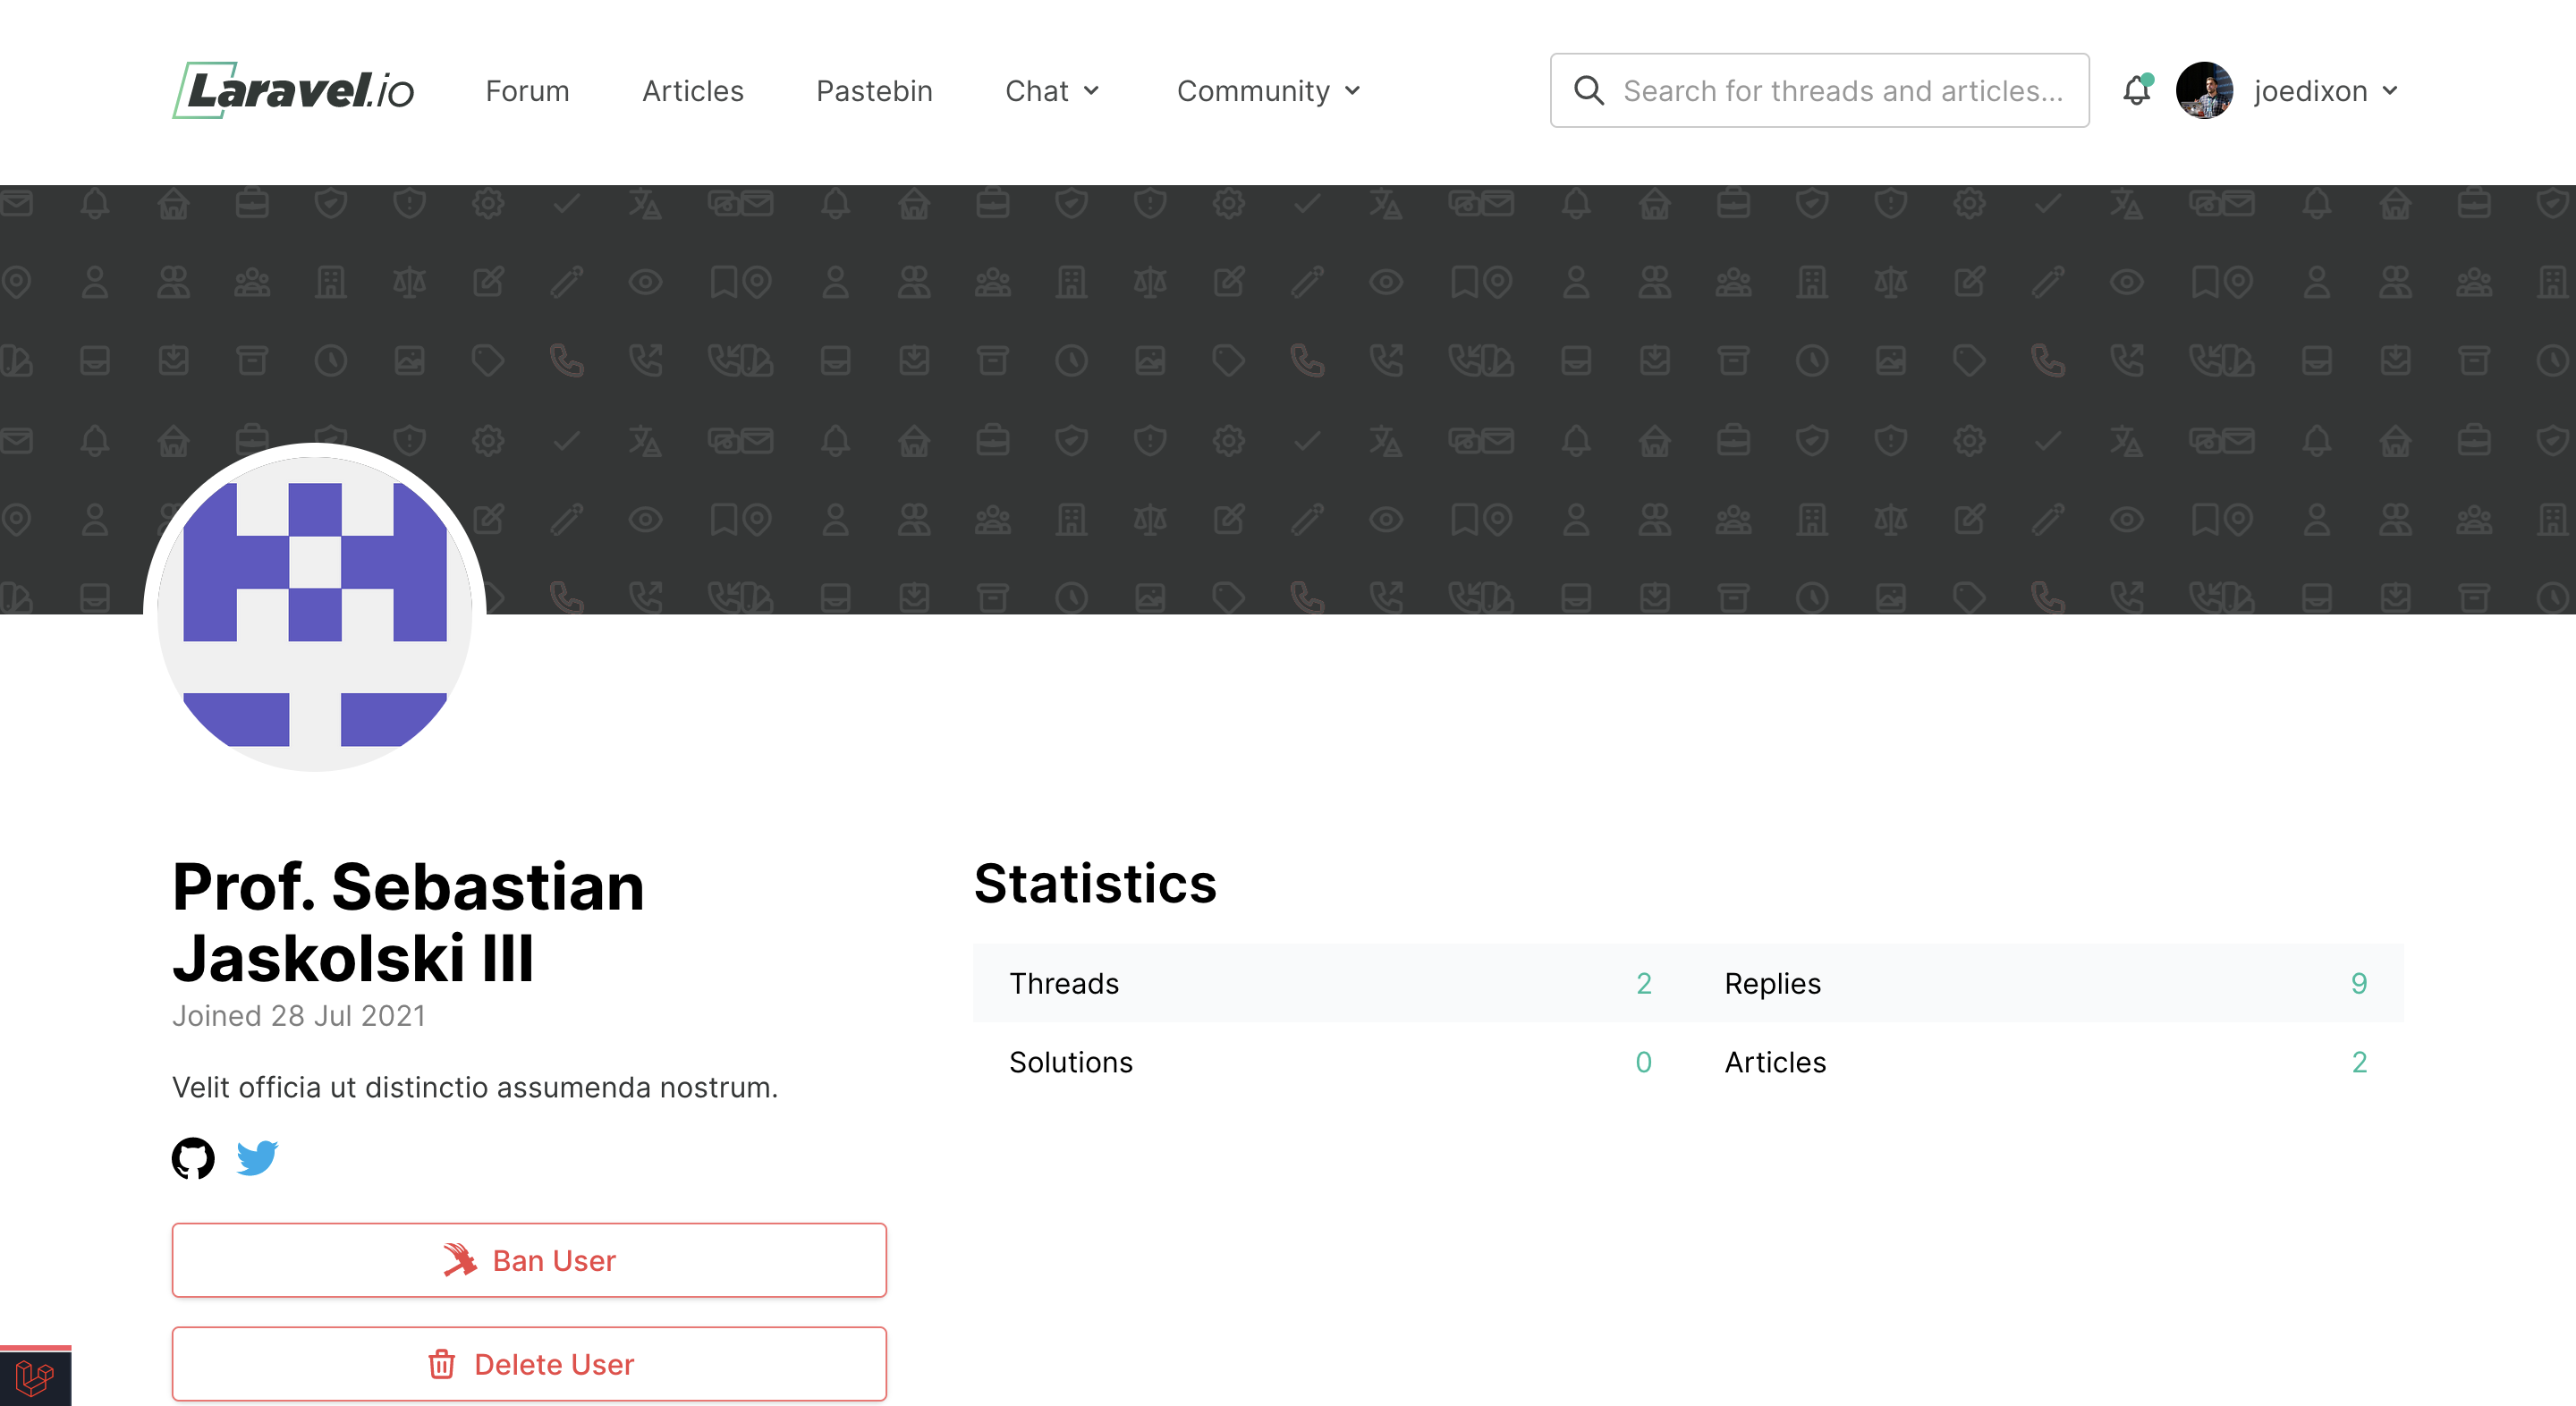Click the search magnifier icon

click(1589, 91)
